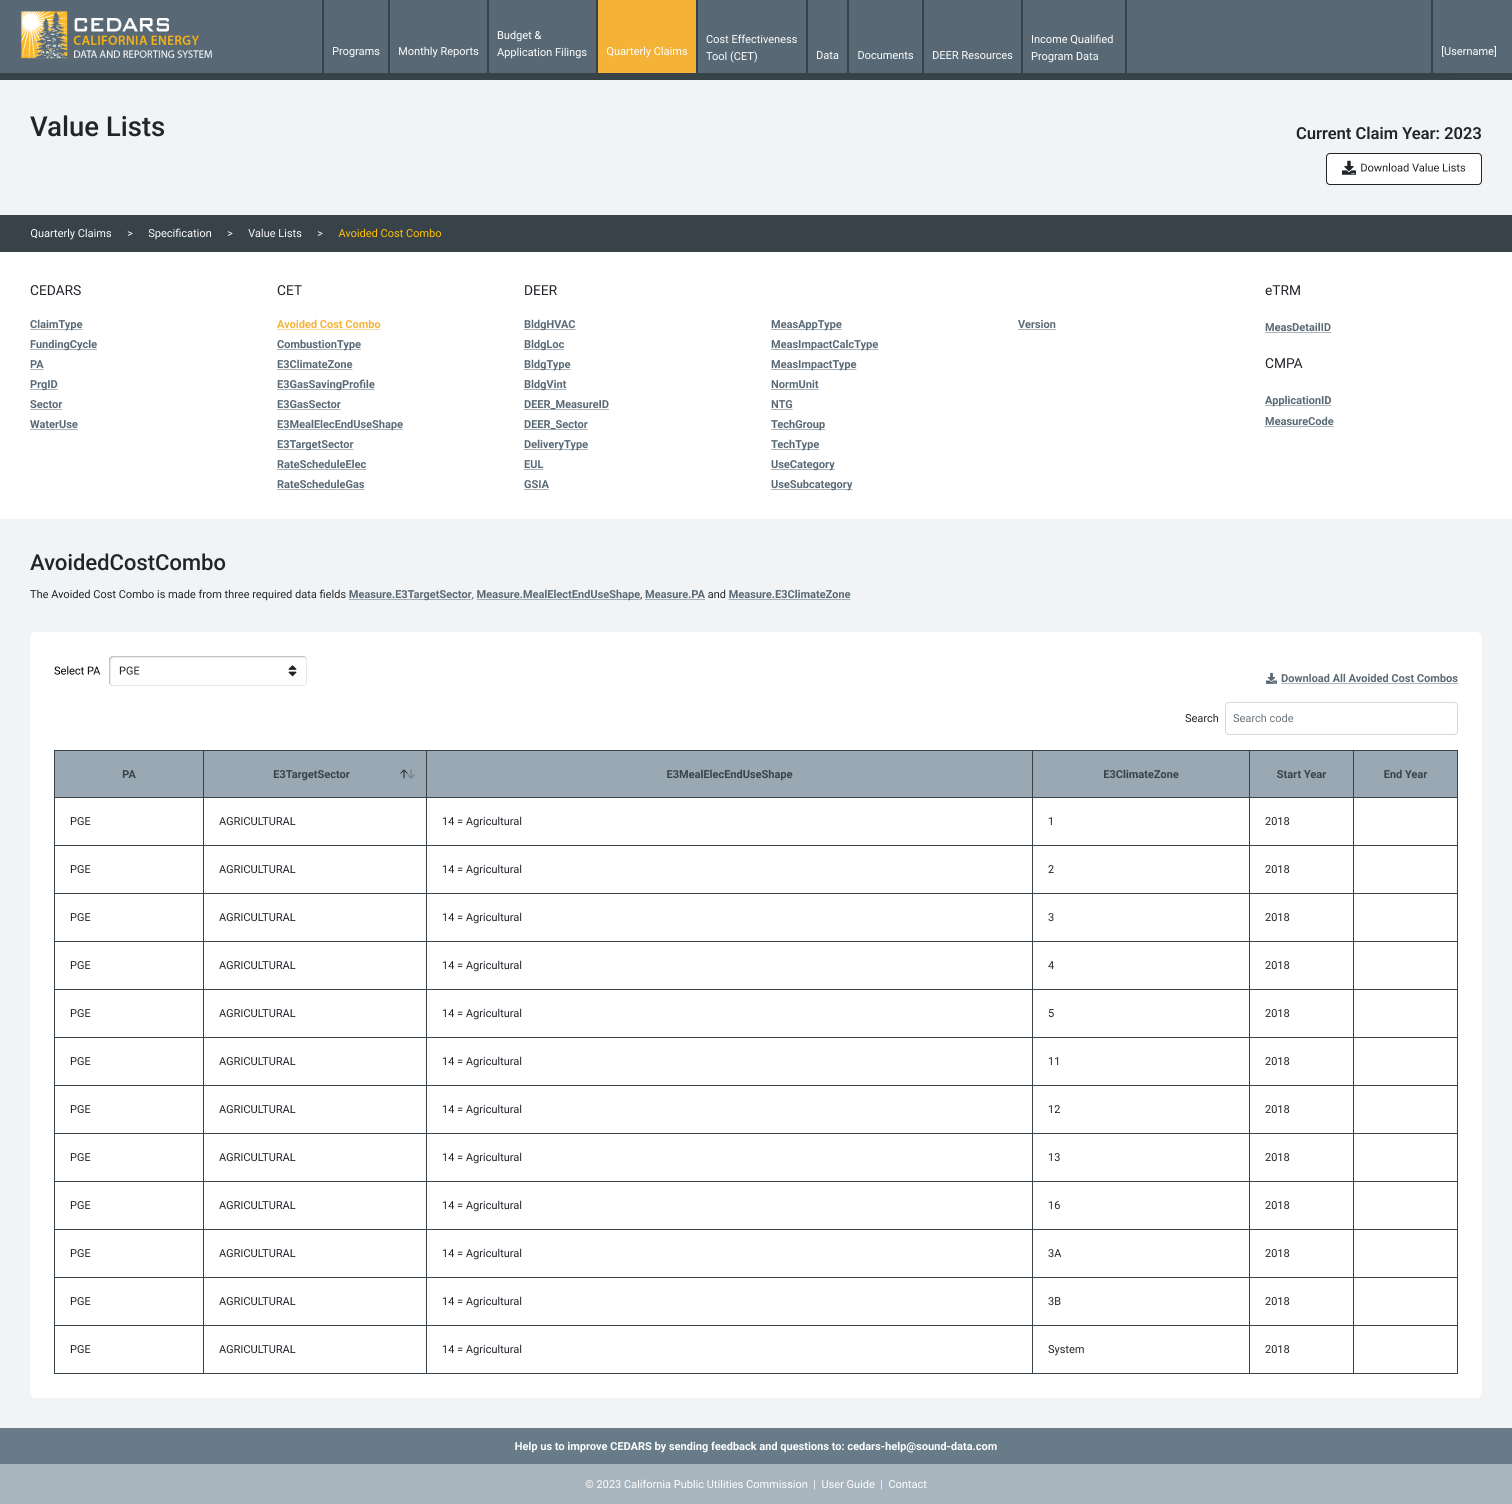This screenshot has height=1504, width=1512.
Task: Open the Programs menu
Action: coord(355,51)
